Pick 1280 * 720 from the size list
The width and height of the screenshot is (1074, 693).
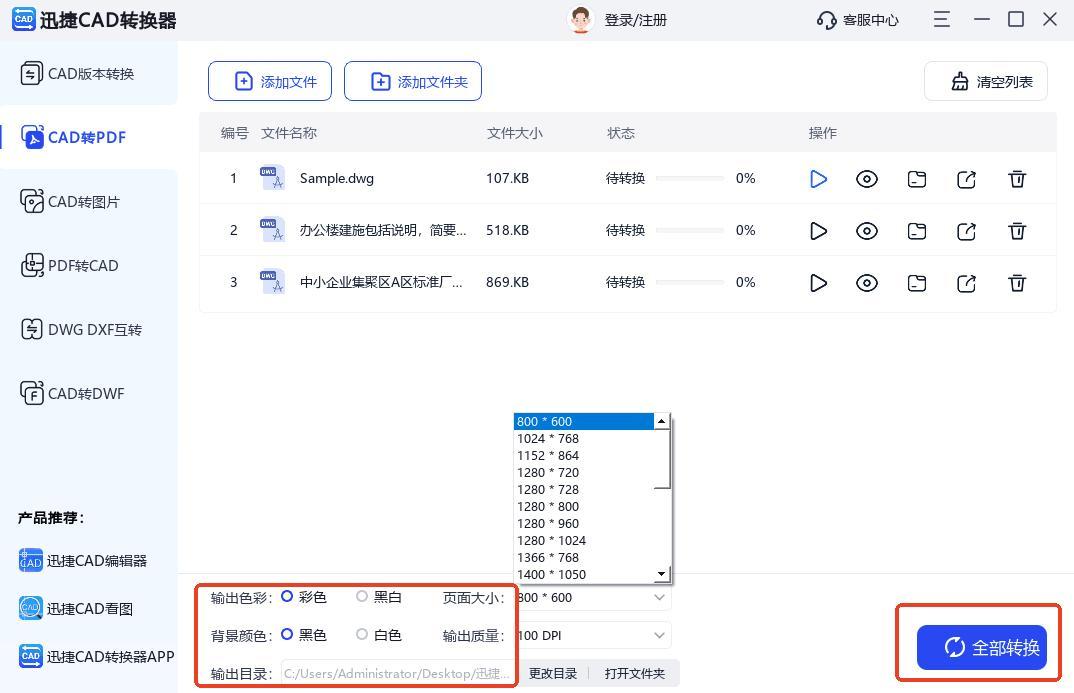point(548,472)
